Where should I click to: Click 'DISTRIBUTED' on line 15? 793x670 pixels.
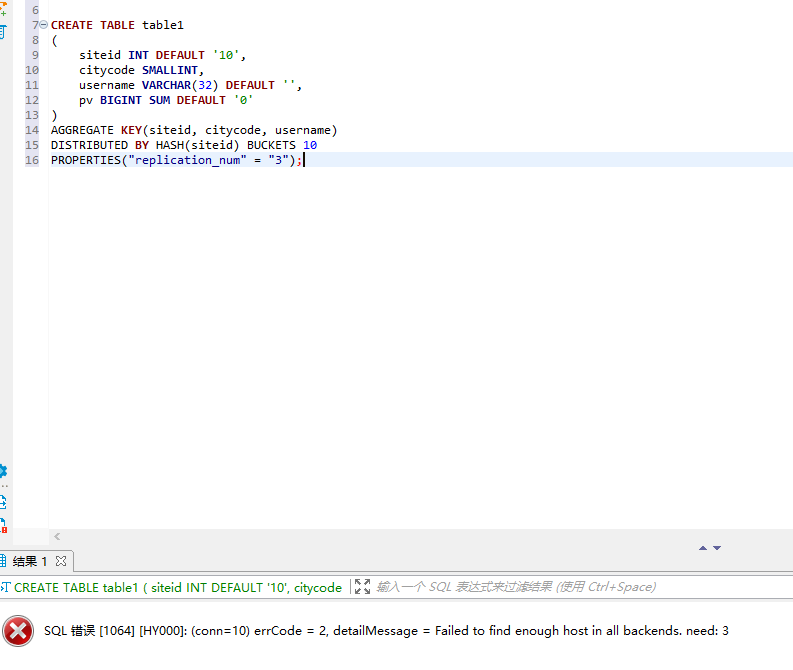89,145
